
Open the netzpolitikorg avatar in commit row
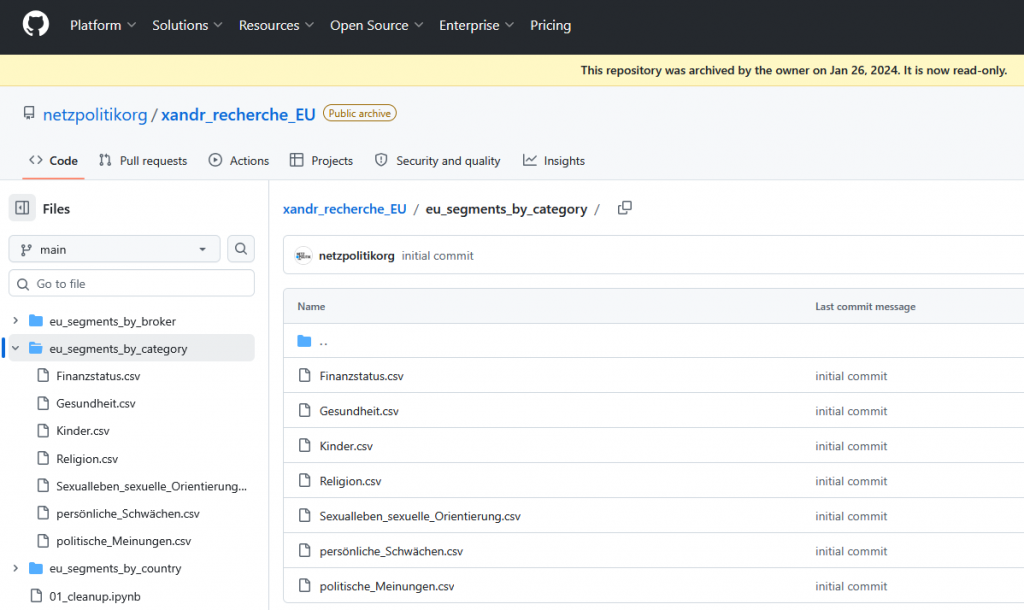pos(303,256)
